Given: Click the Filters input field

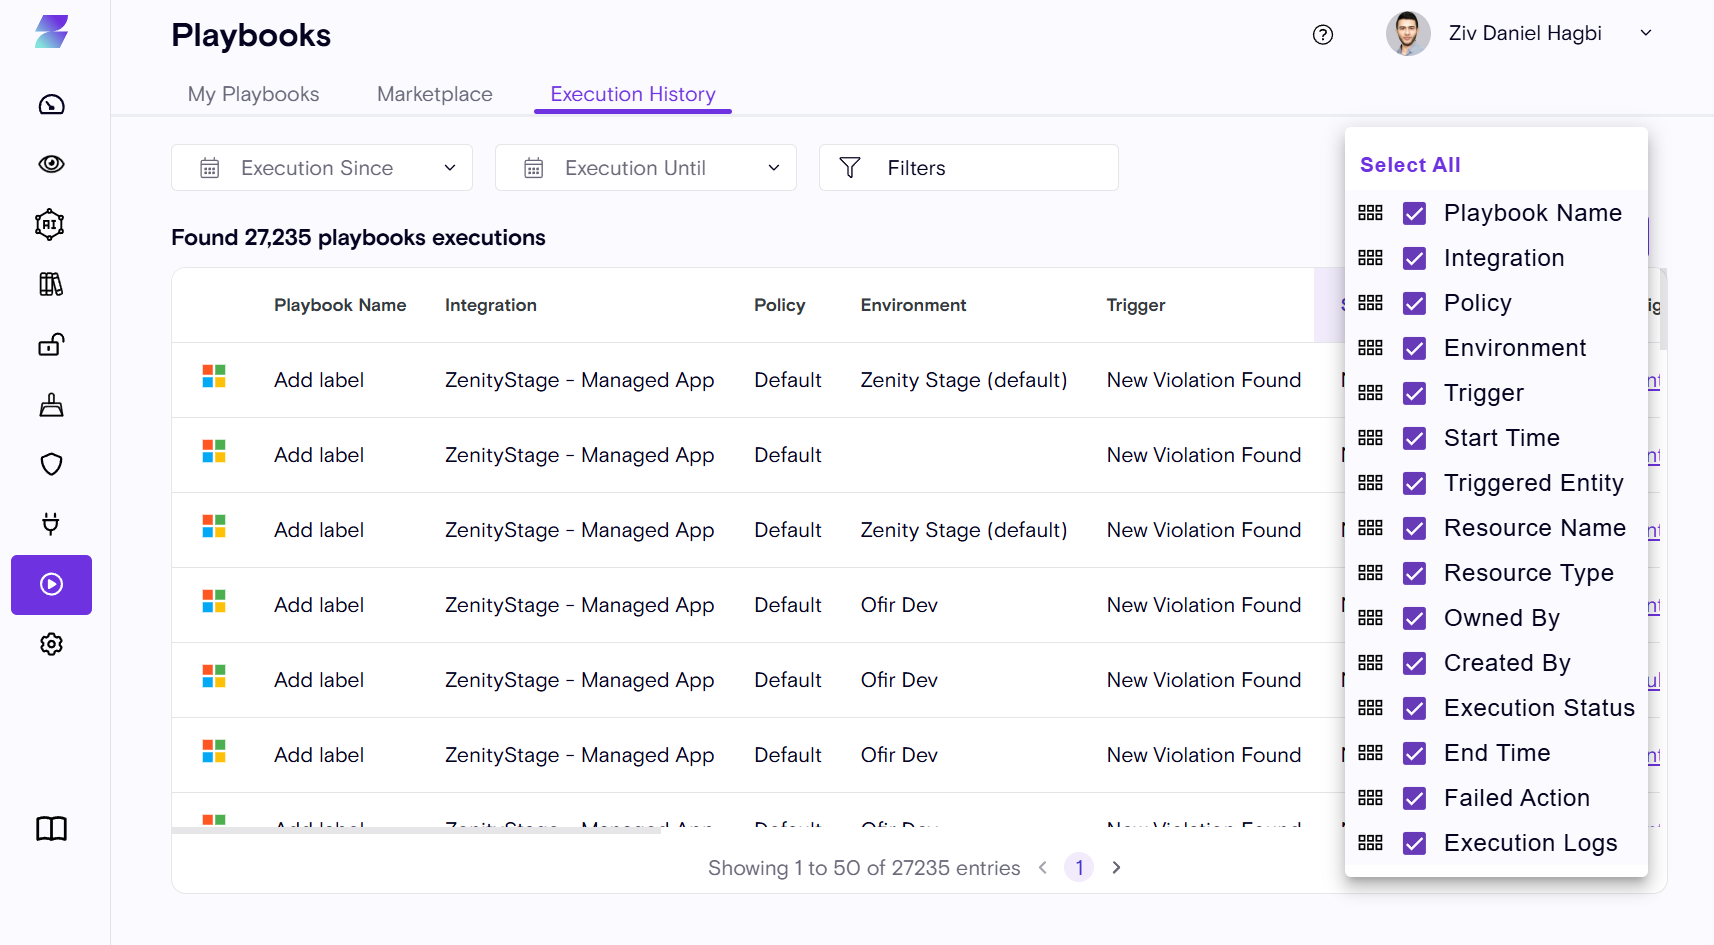Looking at the screenshot, I should 968,168.
